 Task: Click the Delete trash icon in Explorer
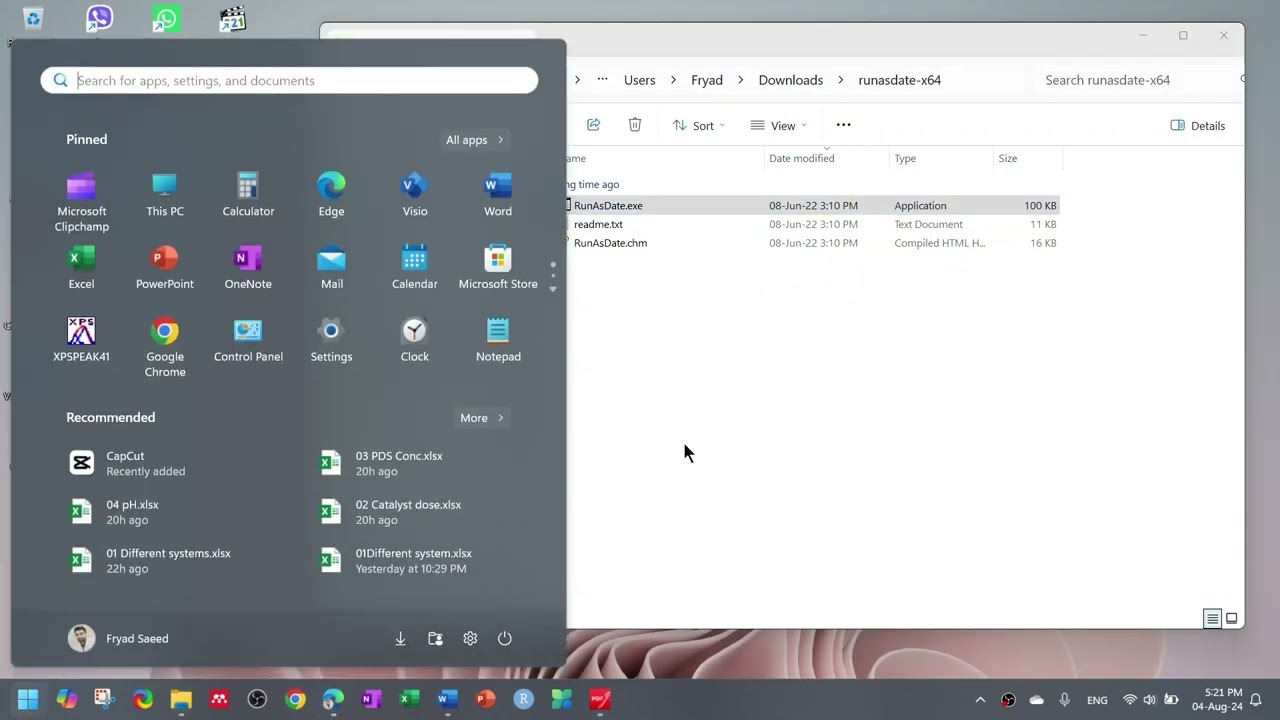coord(634,125)
